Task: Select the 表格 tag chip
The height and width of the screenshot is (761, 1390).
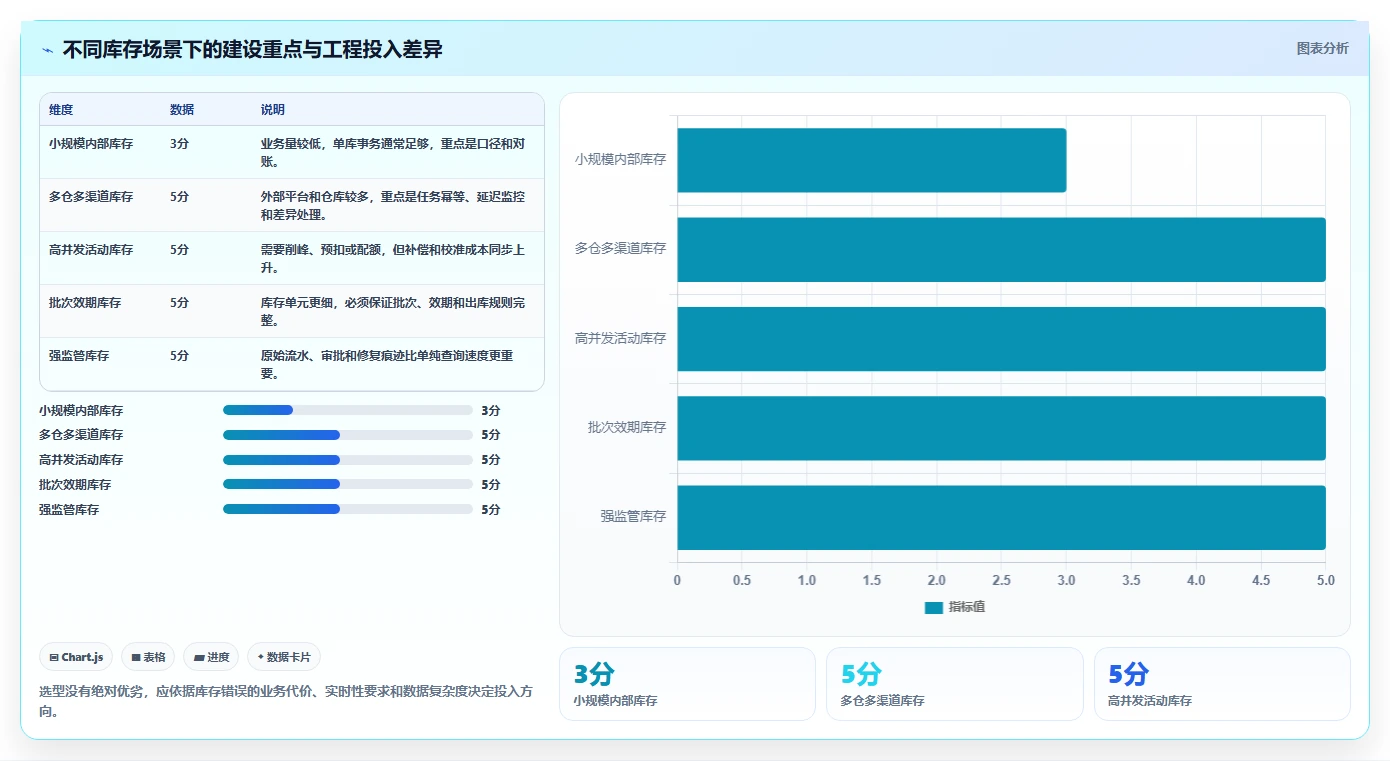Action: [x=148, y=657]
